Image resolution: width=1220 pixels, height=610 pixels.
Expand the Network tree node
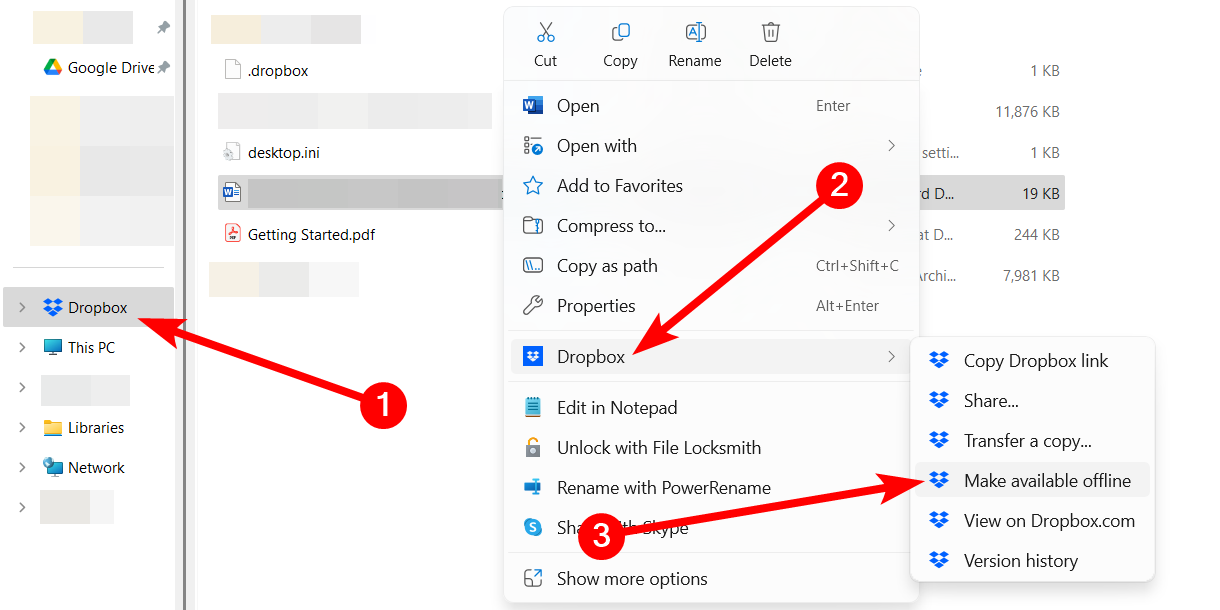tap(22, 467)
